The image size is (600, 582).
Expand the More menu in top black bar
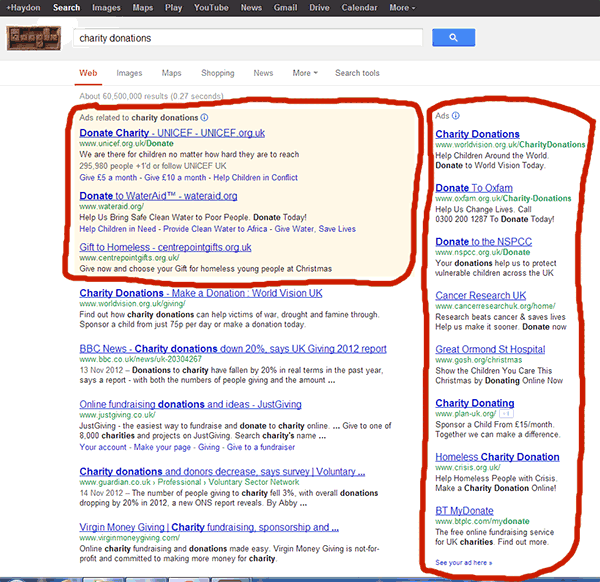[x=402, y=8]
